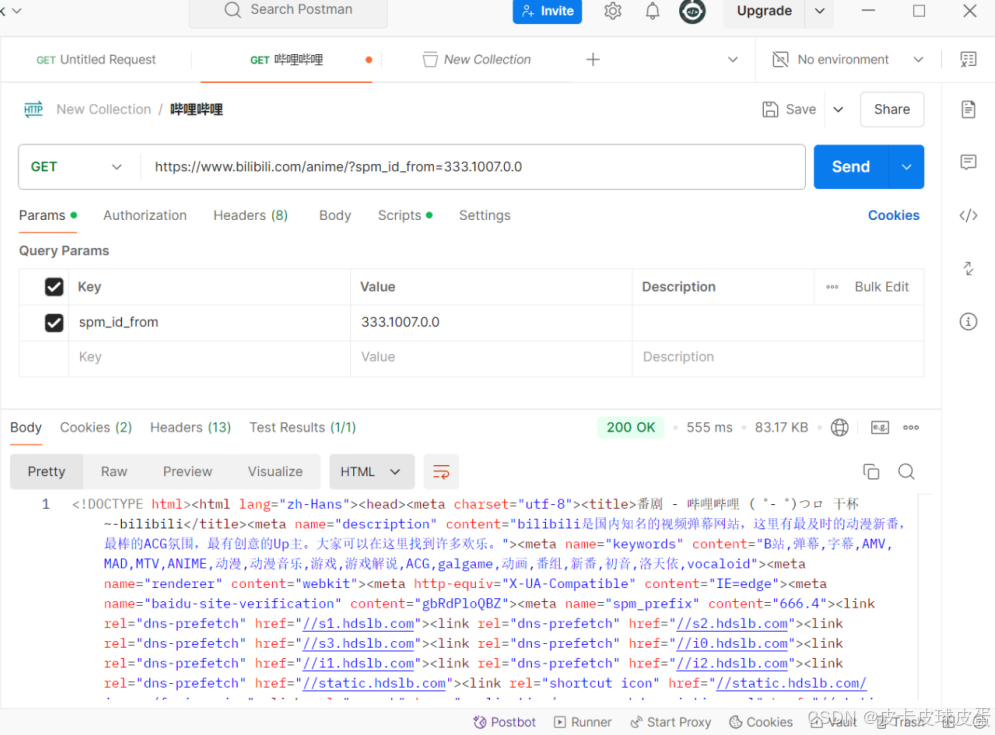995x735 pixels.
Task: Click the Send button
Action: 849,166
